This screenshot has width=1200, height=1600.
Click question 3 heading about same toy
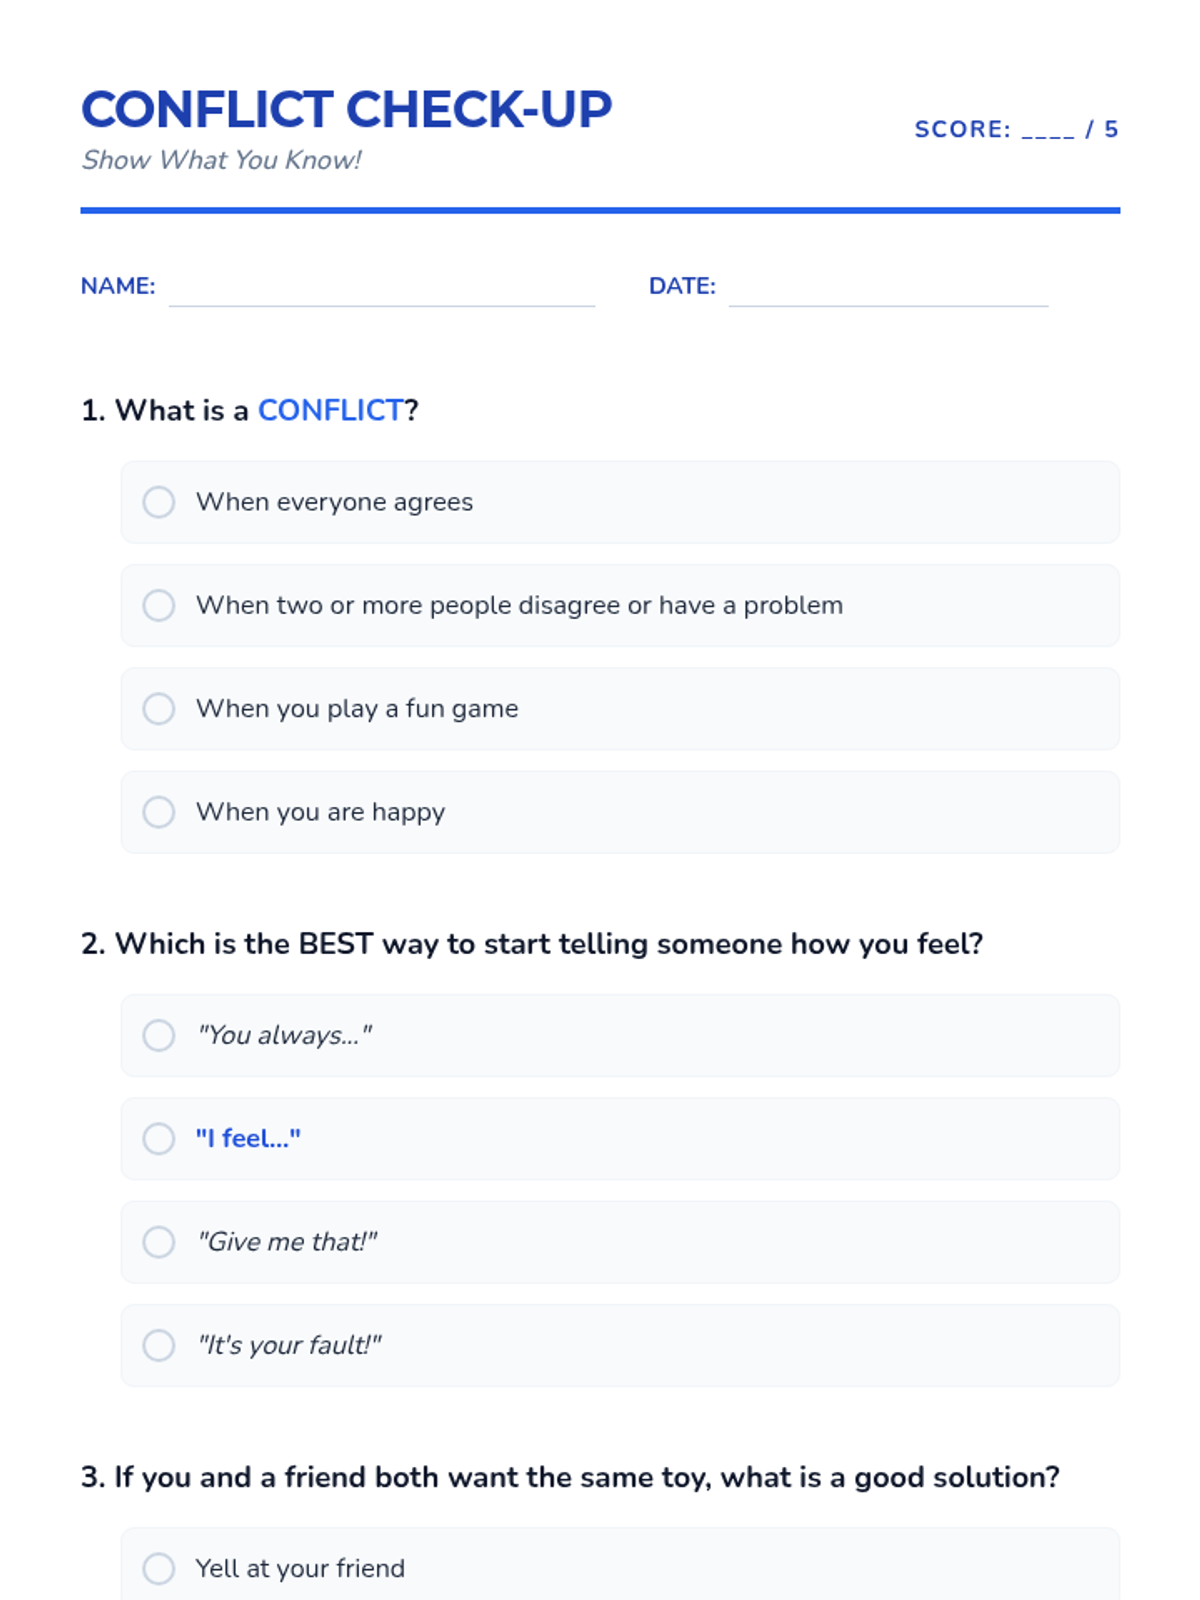(570, 1477)
